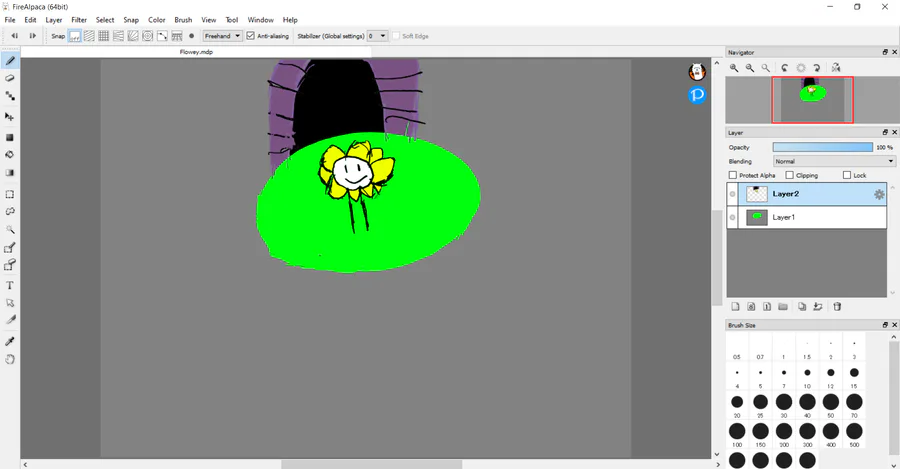The image size is (900, 469).
Task: Rotate canvas right in Navigator
Action: point(817,68)
